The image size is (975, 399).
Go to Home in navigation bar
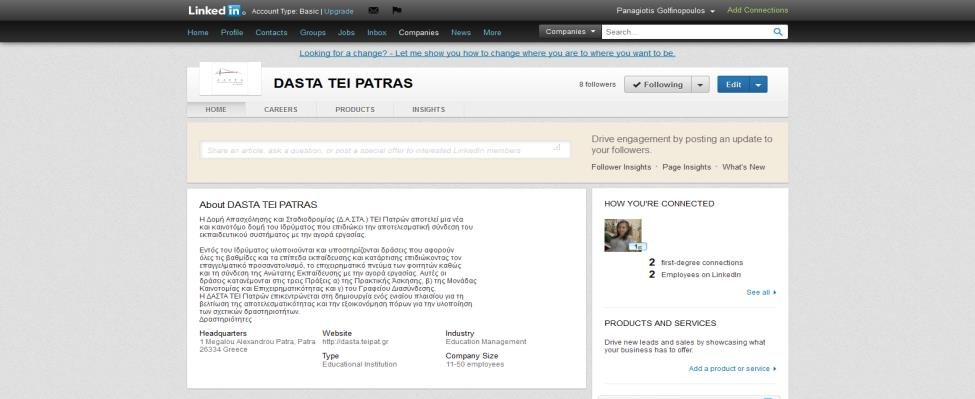click(x=198, y=32)
